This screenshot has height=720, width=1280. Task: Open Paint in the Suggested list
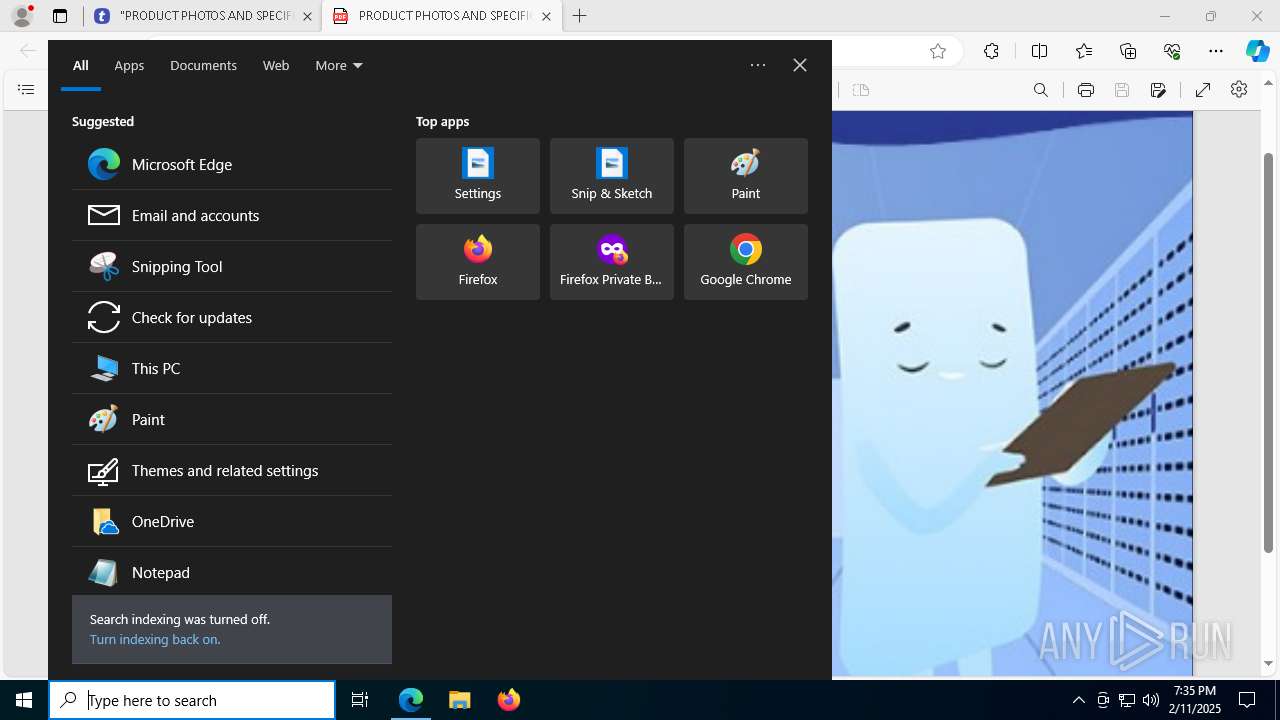click(x=232, y=419)
